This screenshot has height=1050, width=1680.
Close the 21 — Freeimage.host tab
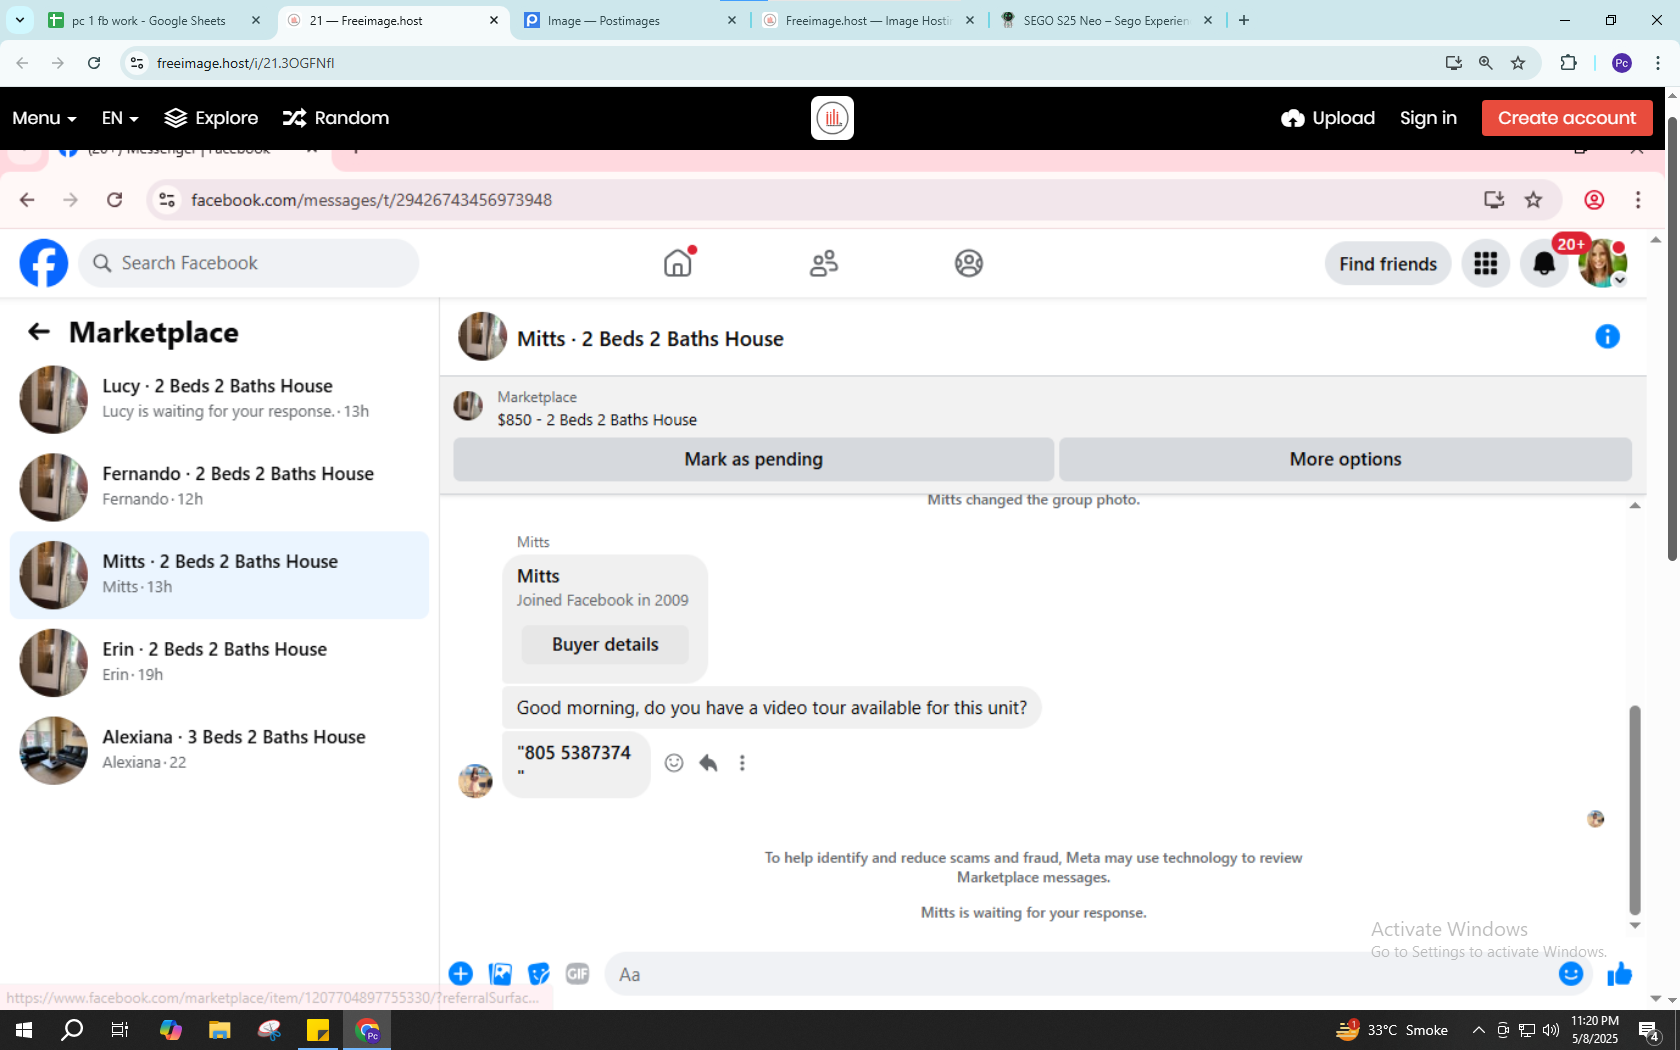pos(494,20)
